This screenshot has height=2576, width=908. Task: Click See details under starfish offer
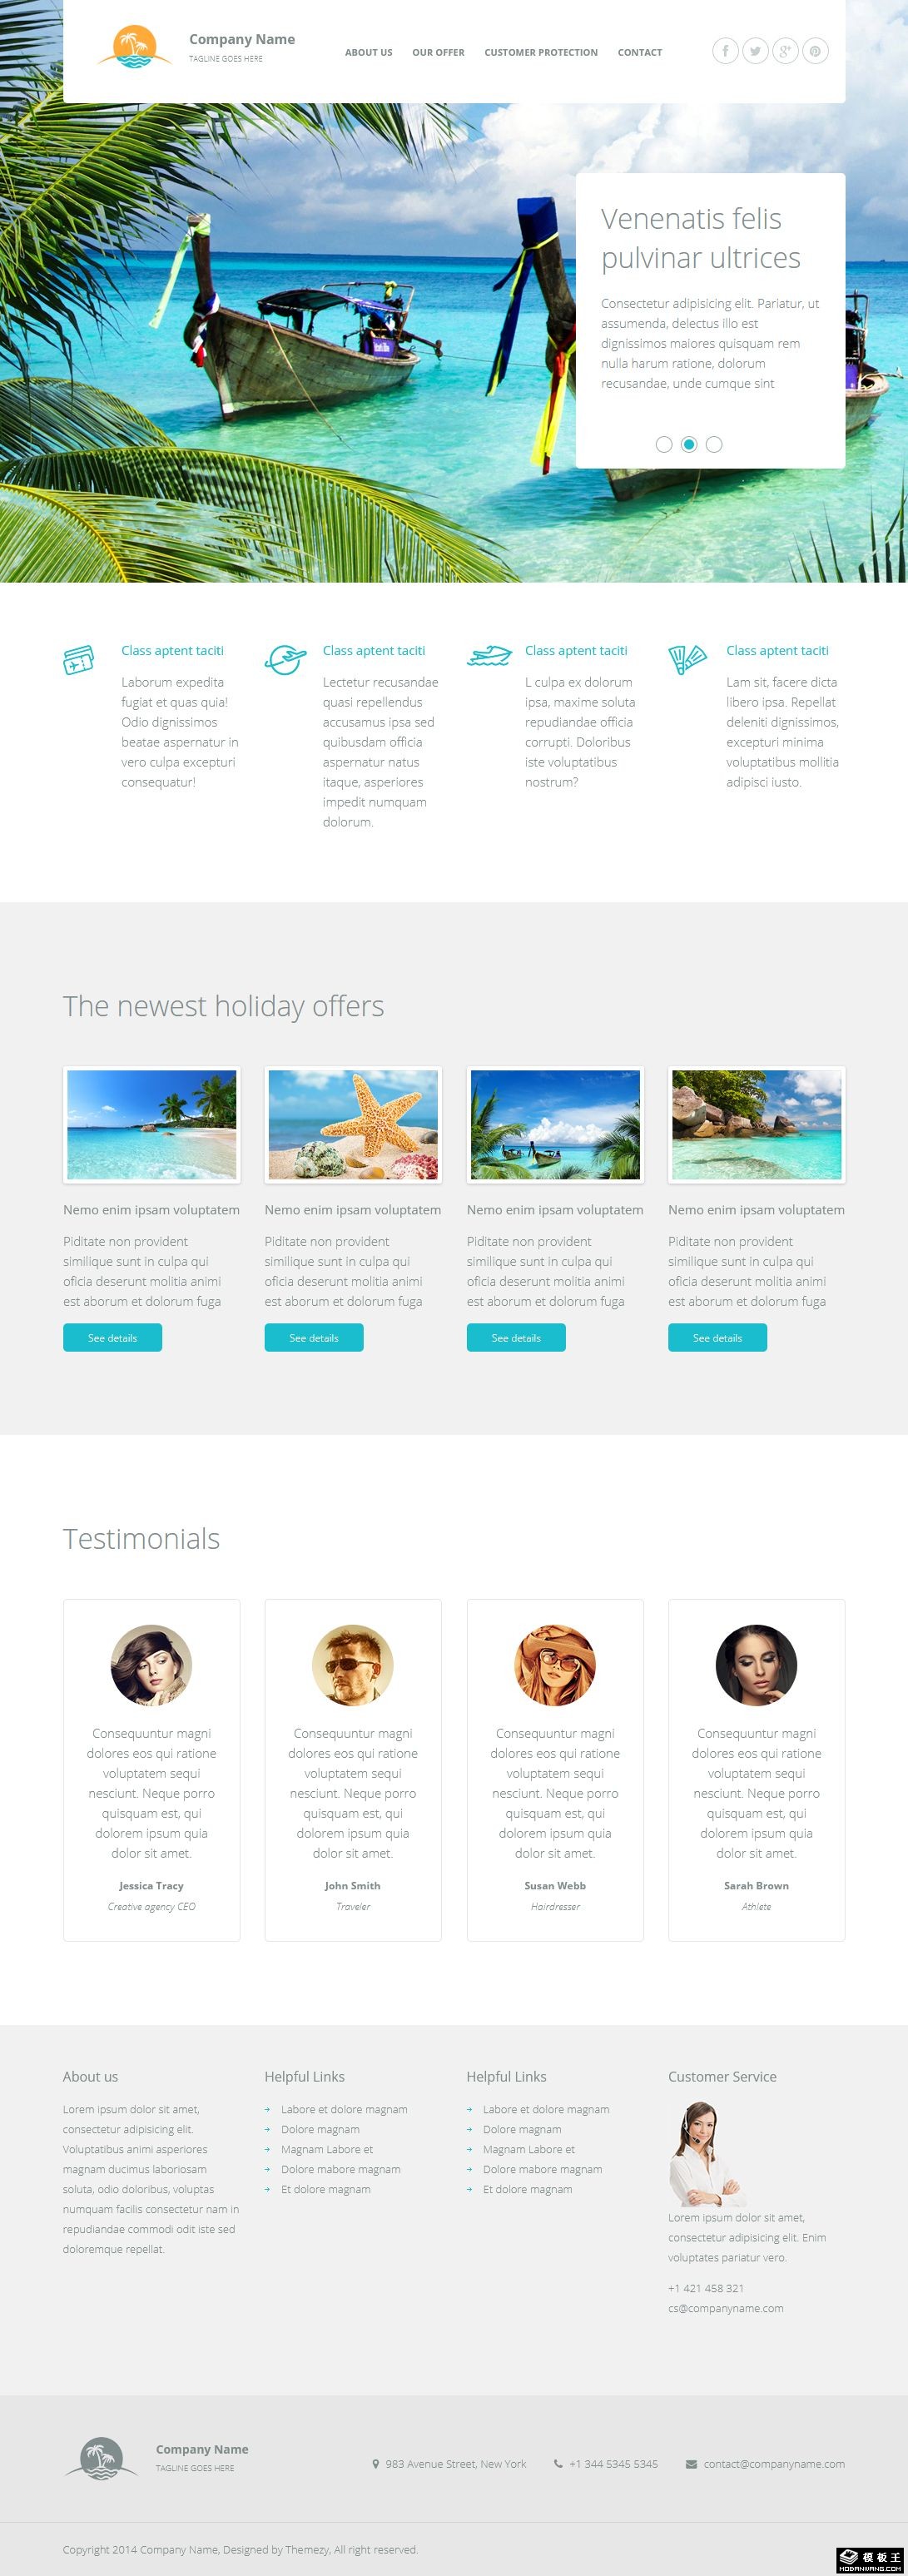point(314,1337)
